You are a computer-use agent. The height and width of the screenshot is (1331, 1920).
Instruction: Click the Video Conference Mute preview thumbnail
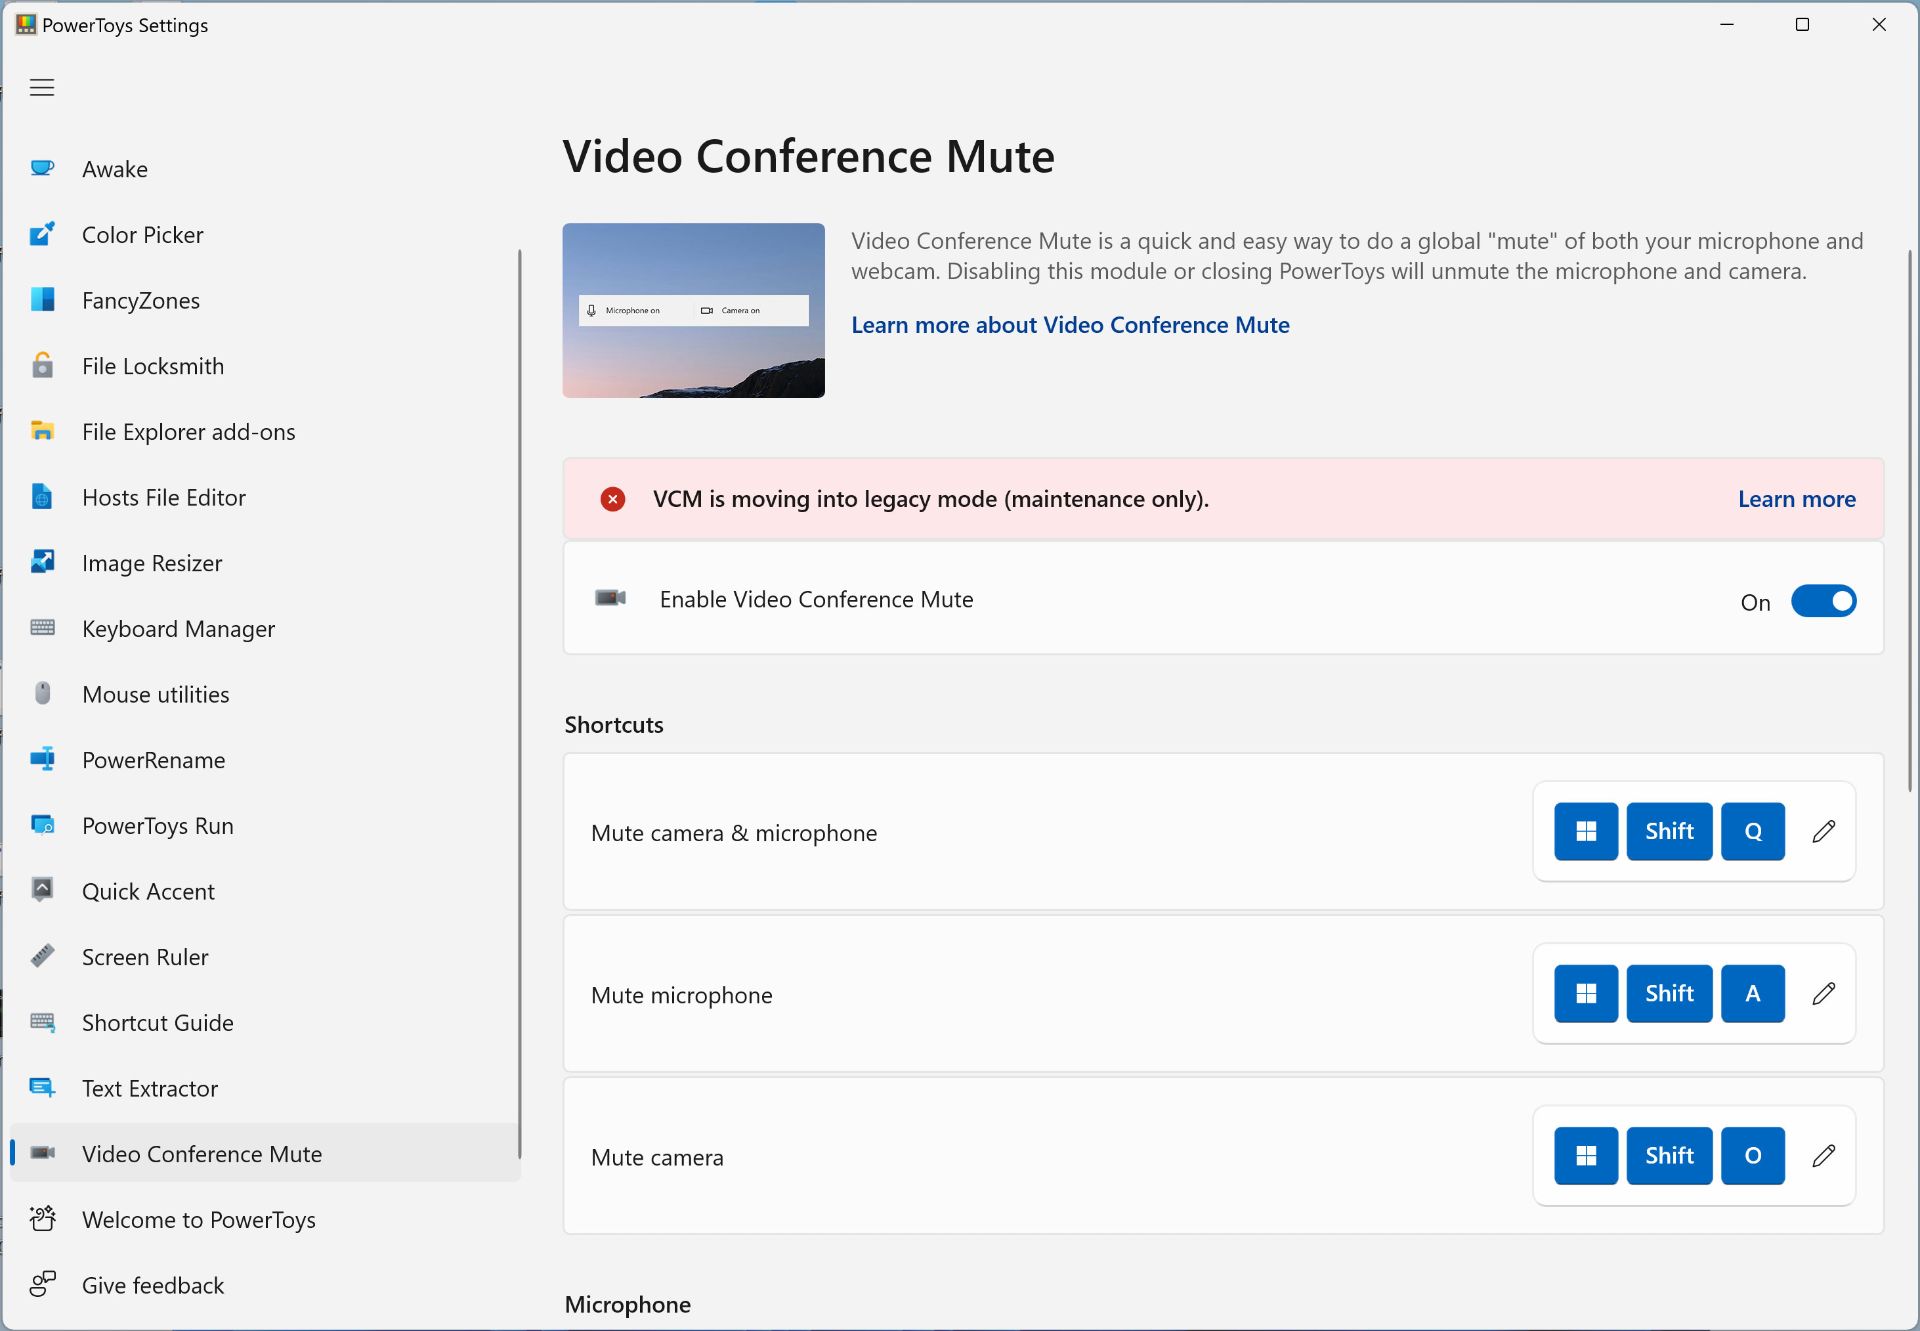tap(693, 310)
